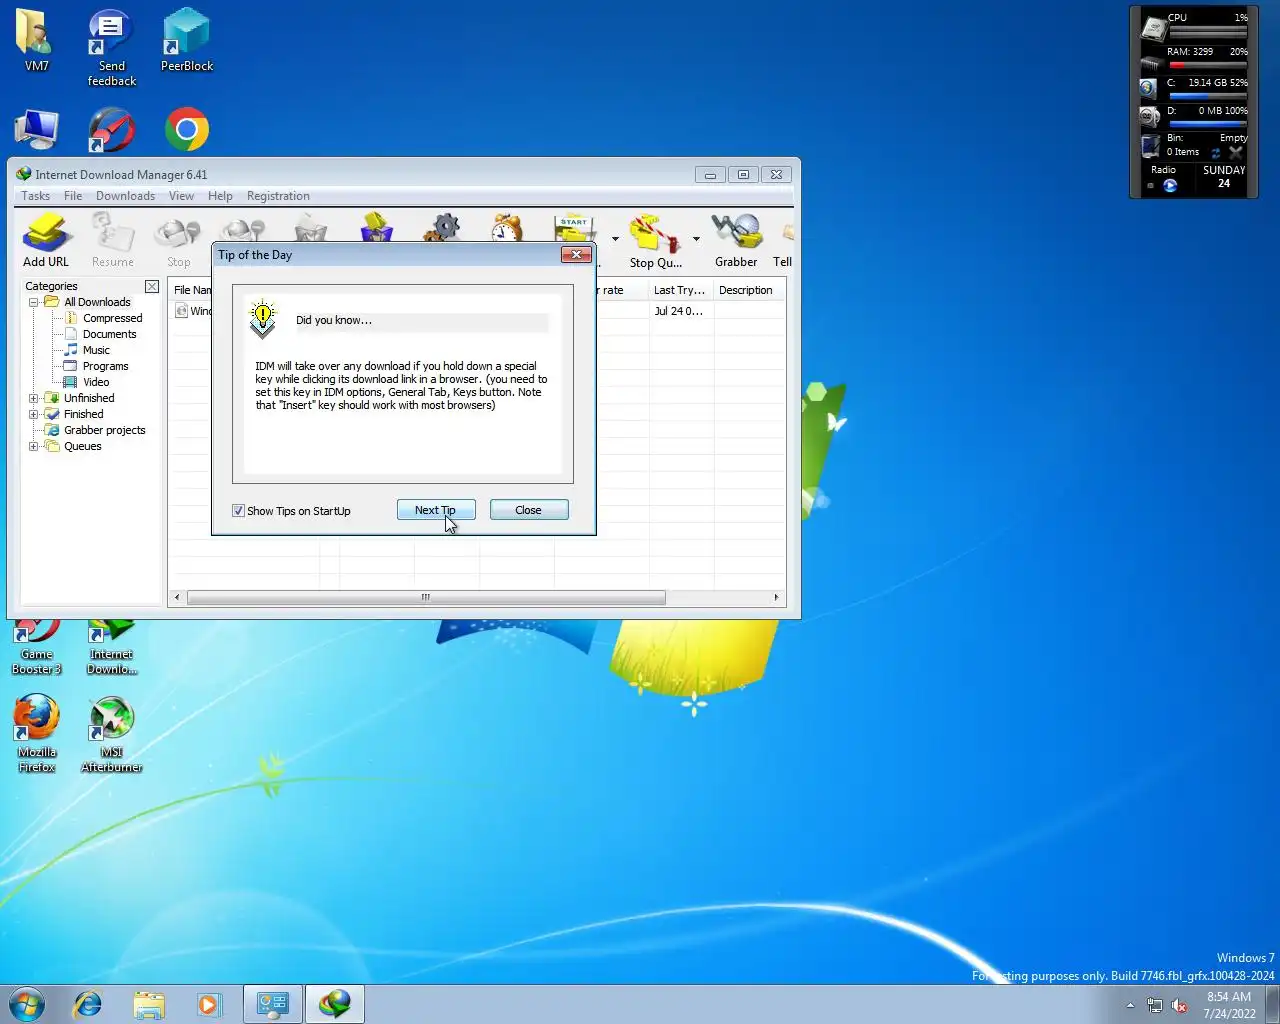Select the Programs category
This screenshot has height=1024, width=1280.
pyautogui.click(x=105, y=366)
